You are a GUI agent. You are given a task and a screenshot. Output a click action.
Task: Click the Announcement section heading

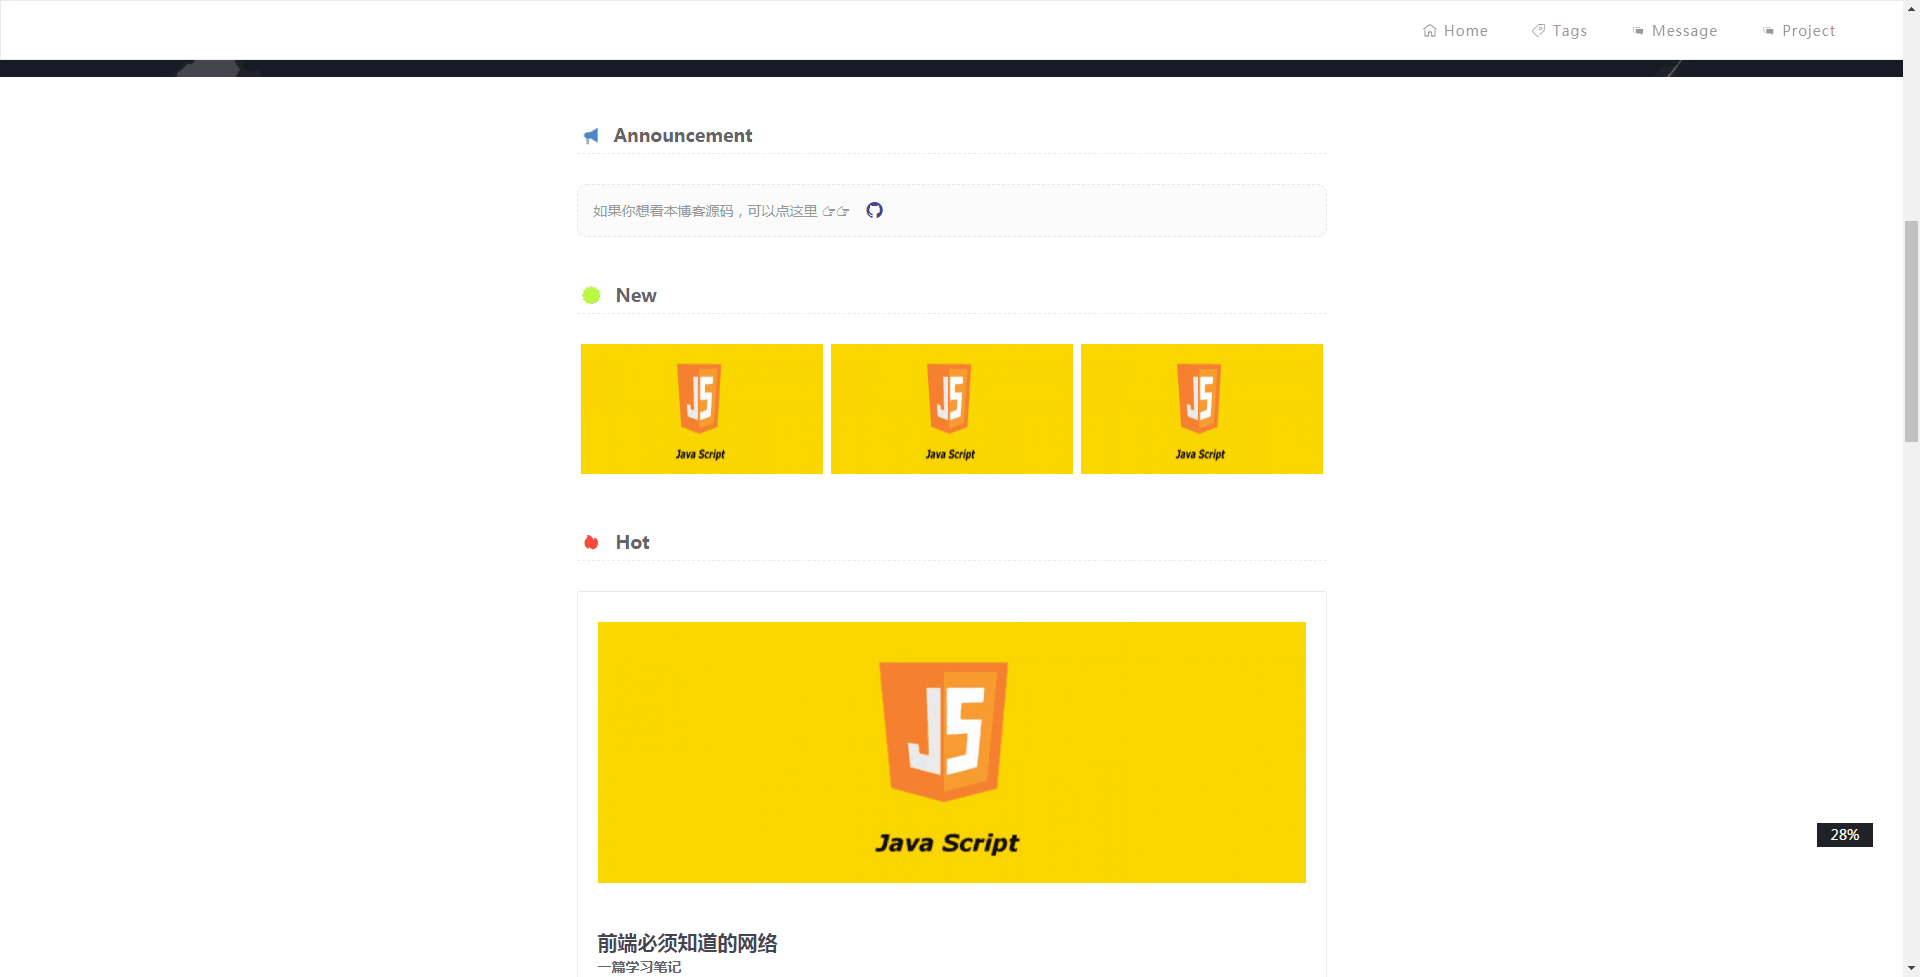[682, 135]
